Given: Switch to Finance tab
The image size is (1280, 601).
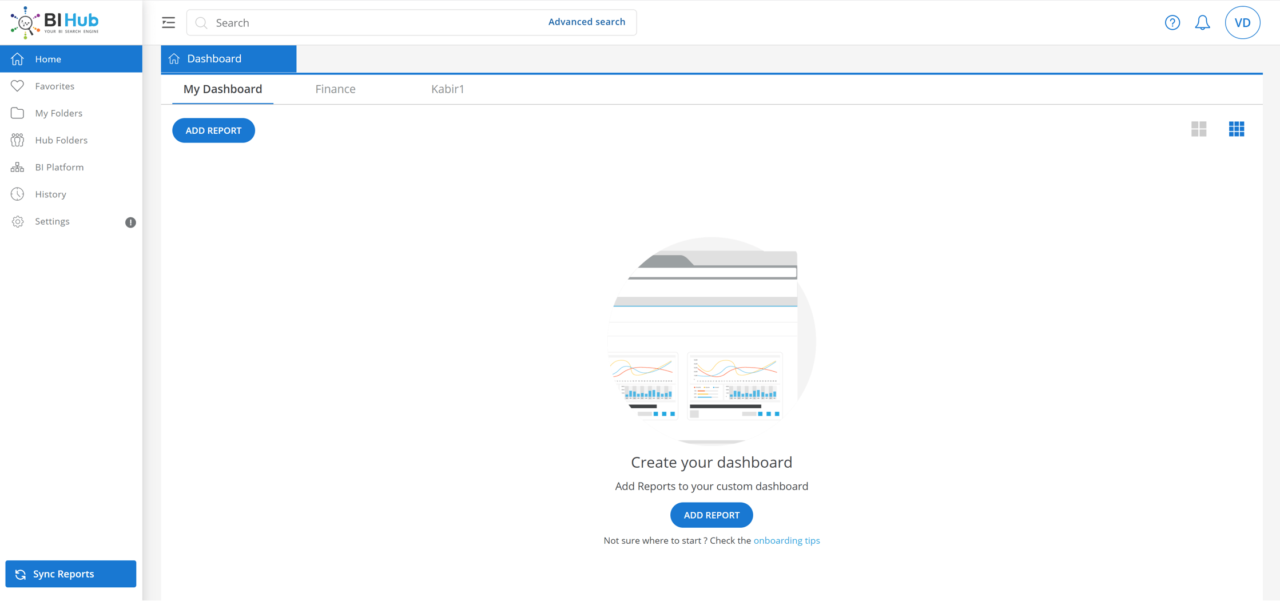Looking at the screenshot, I should click(335, 89).
